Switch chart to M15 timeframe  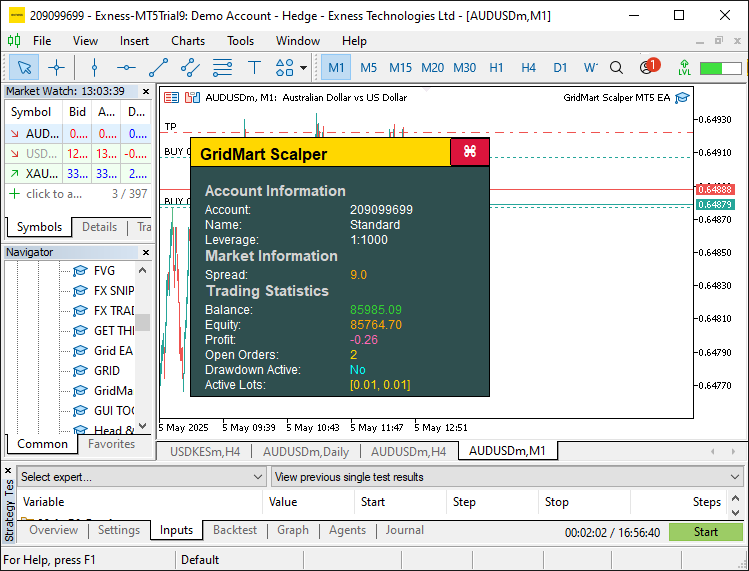coord(400,67)
